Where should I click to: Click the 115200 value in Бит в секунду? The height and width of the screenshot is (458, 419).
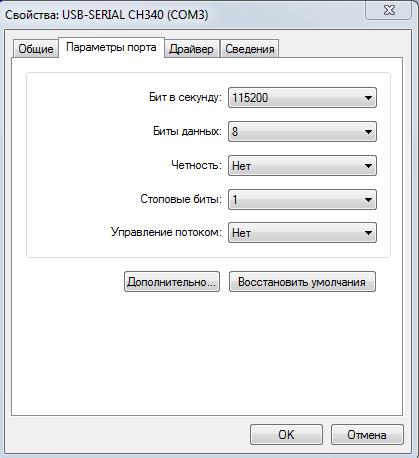coord(250,98)
